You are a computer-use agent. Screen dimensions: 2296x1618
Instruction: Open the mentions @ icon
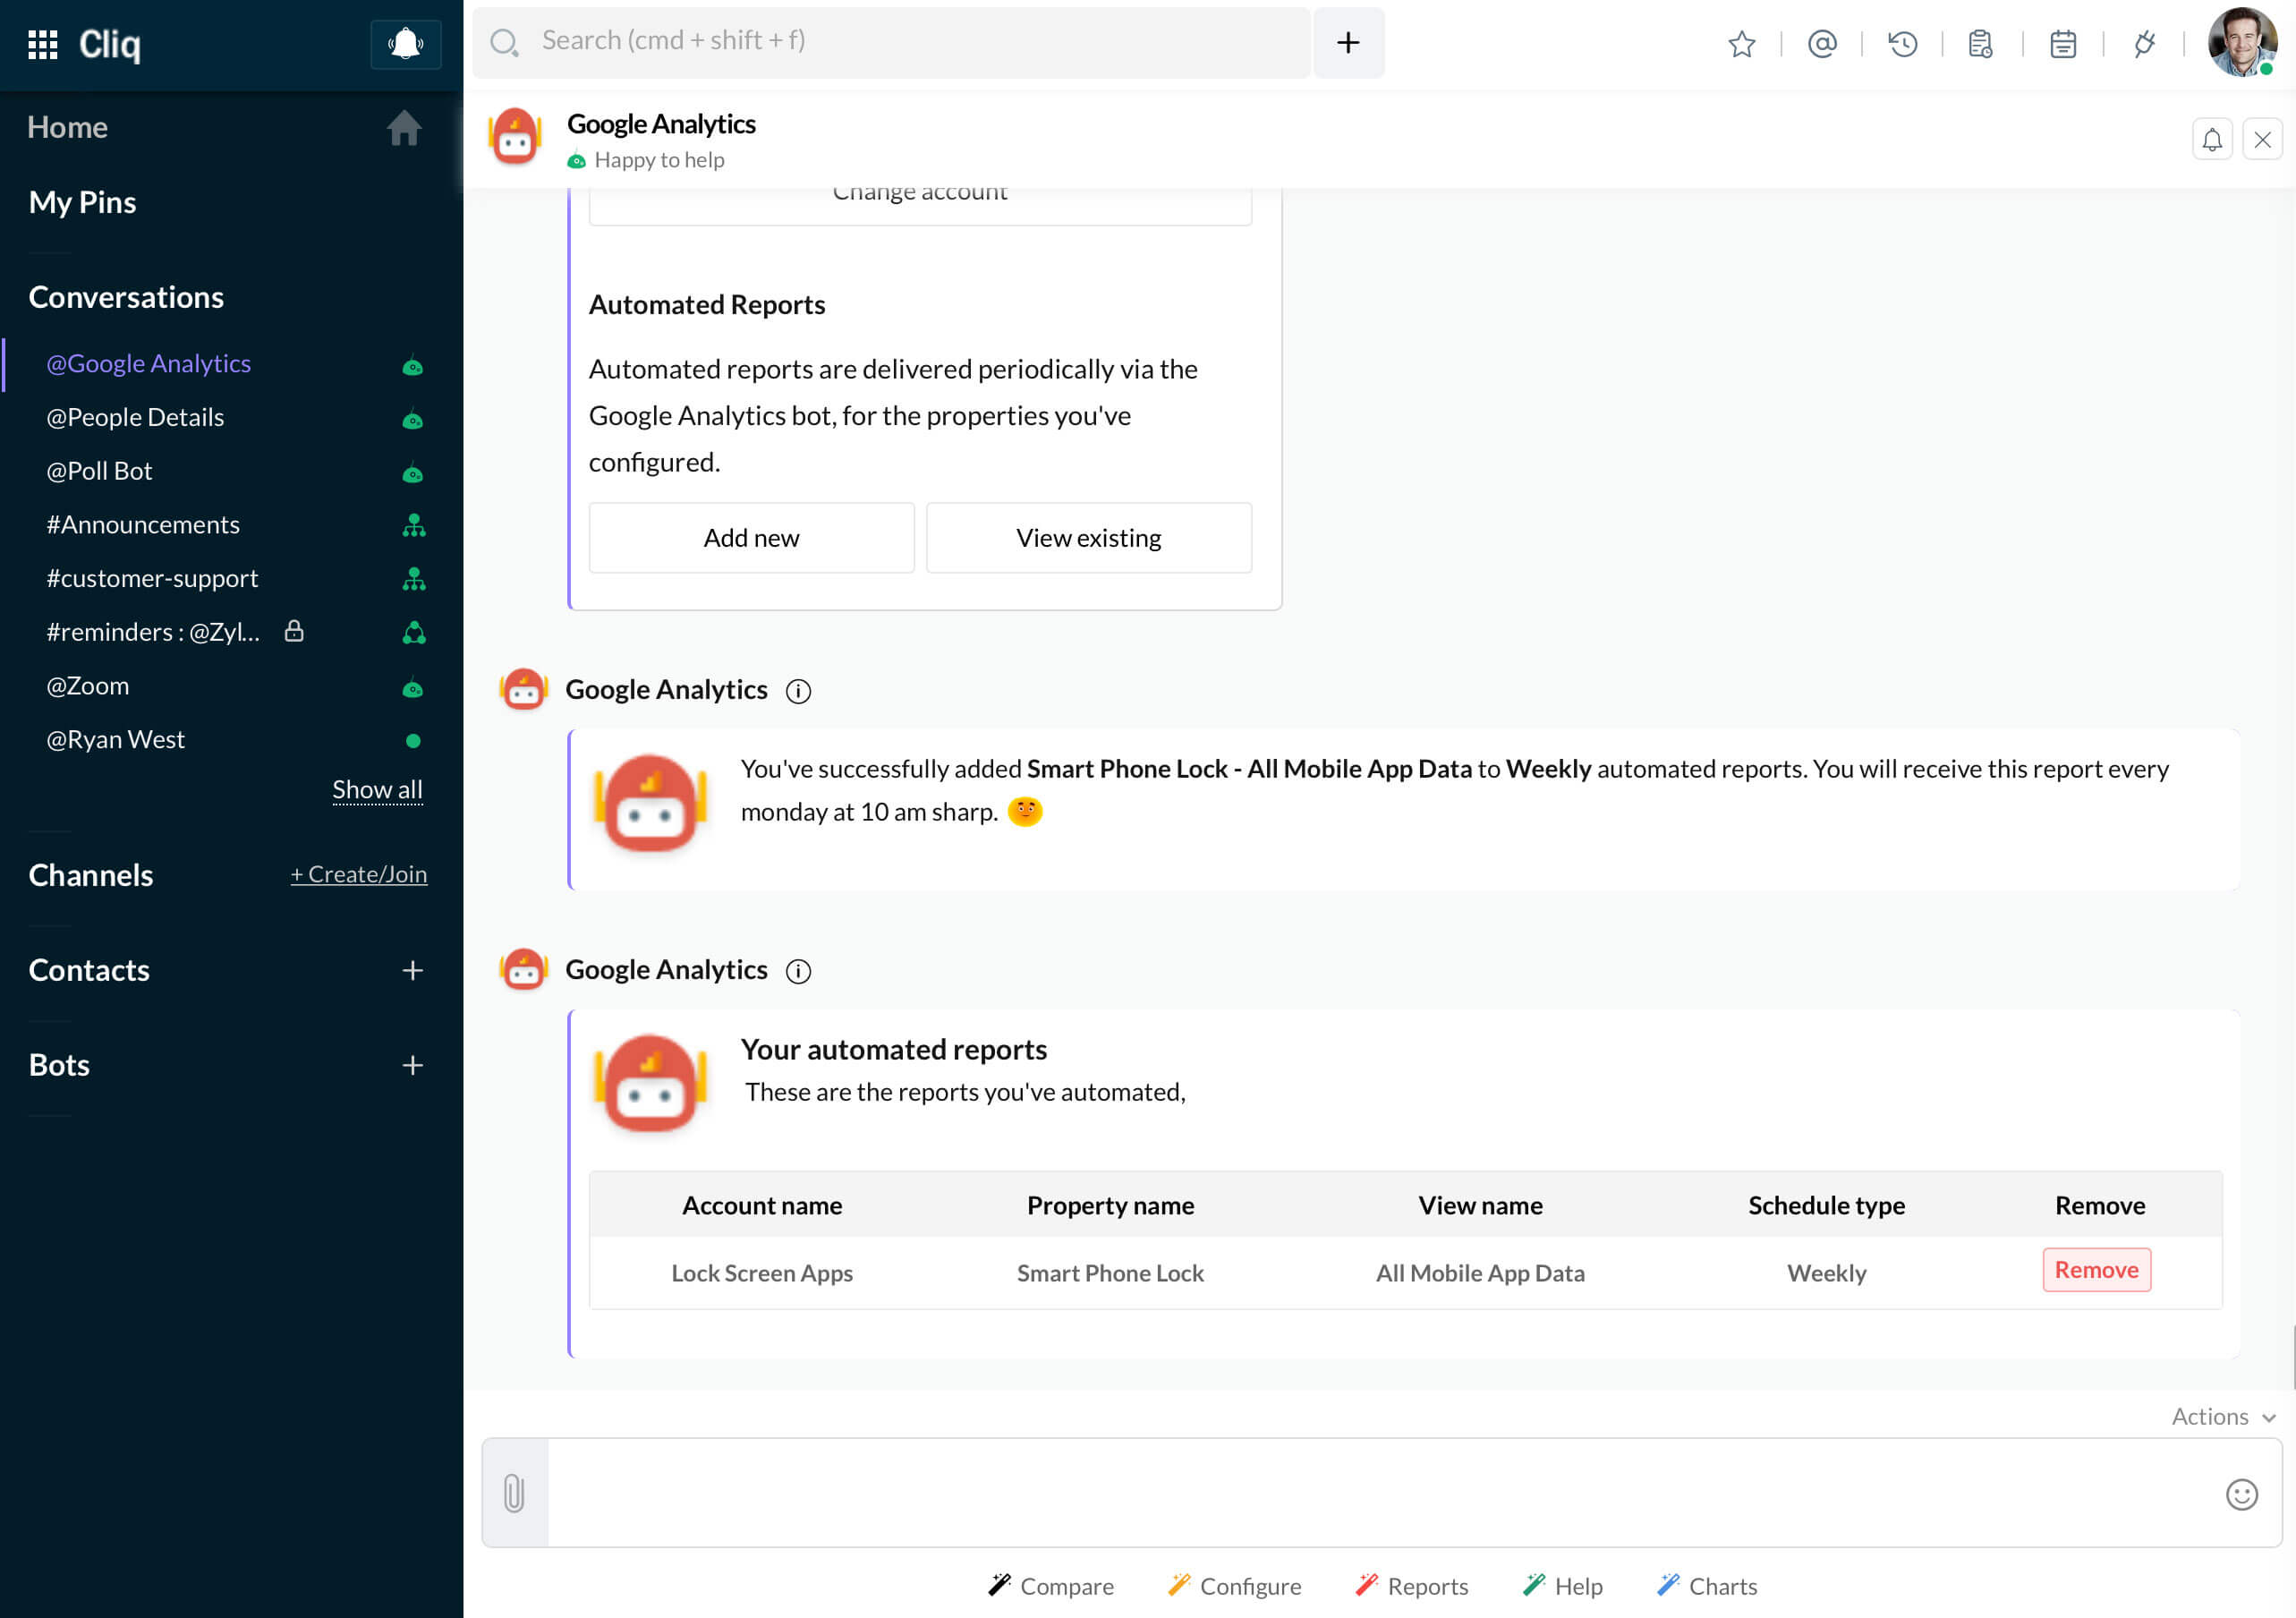[1822, 44]
